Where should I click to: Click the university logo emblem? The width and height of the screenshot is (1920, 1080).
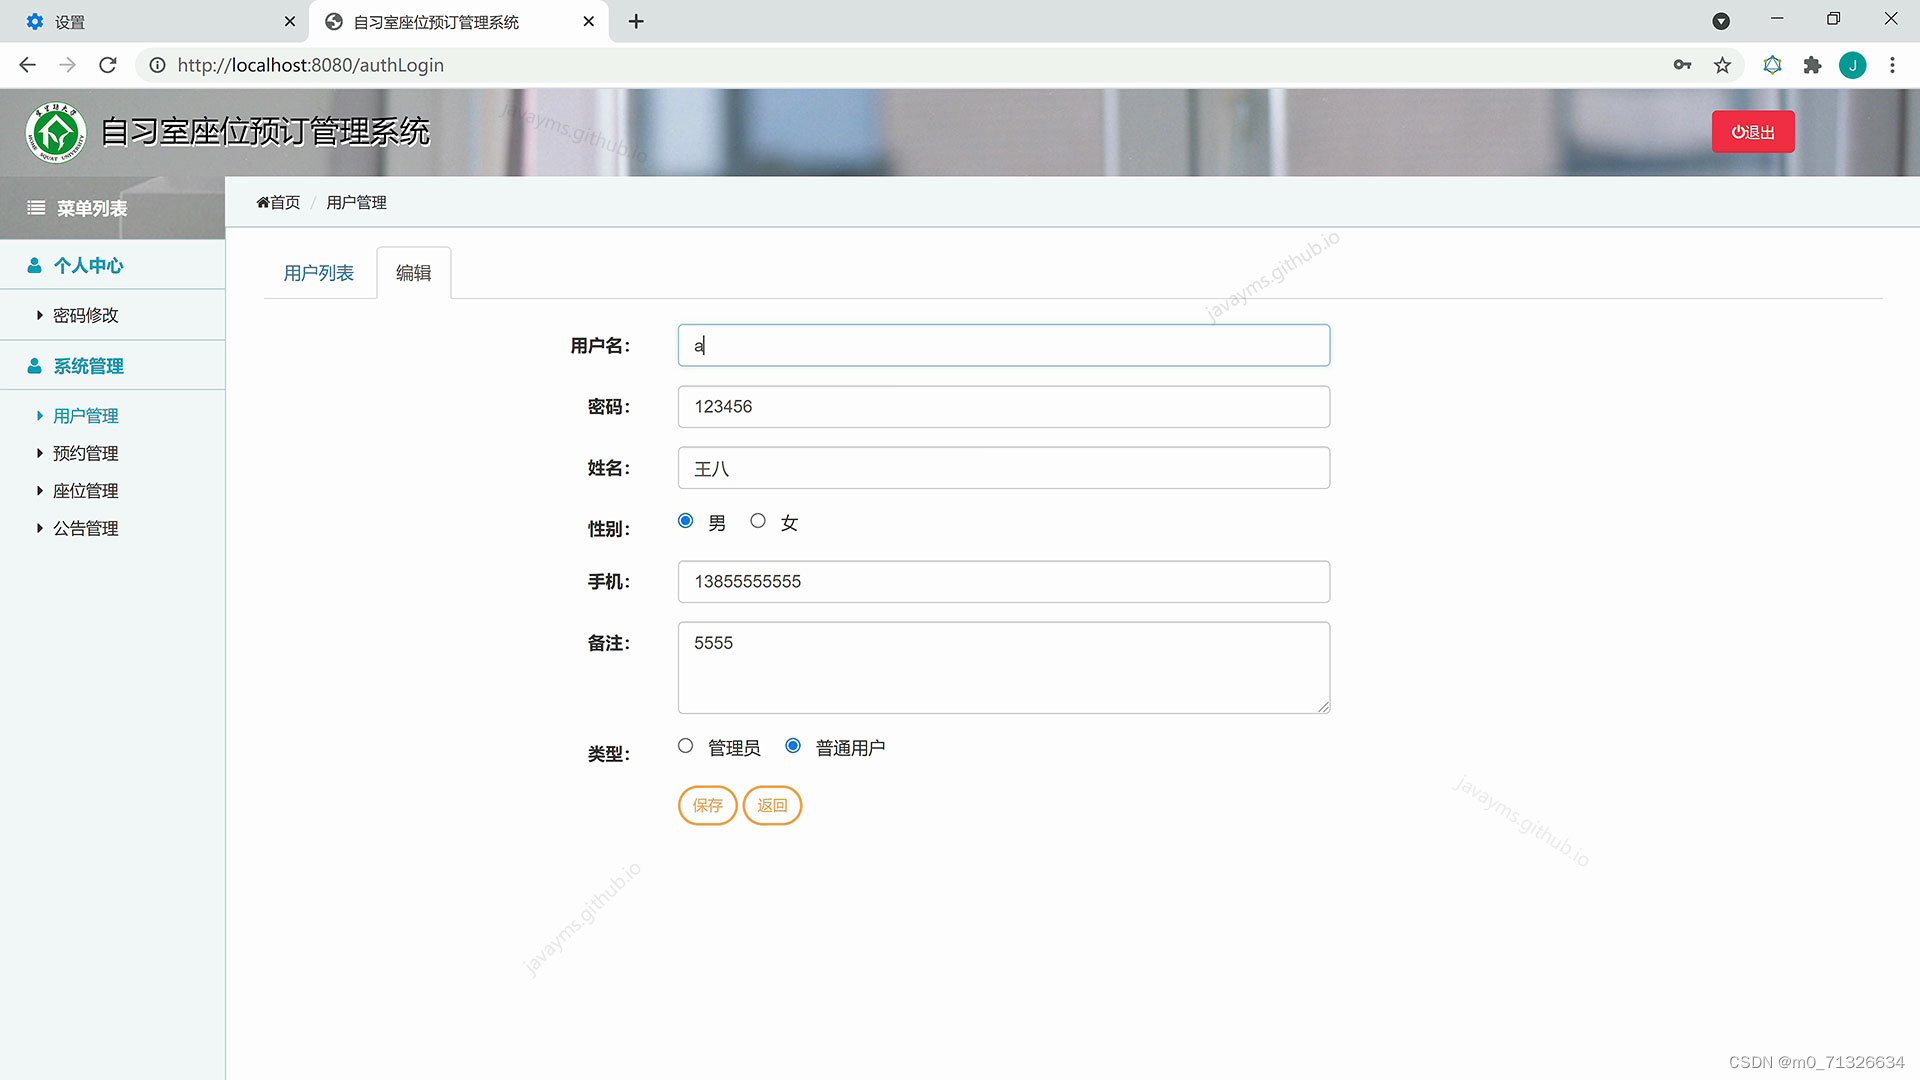[56, 132]
